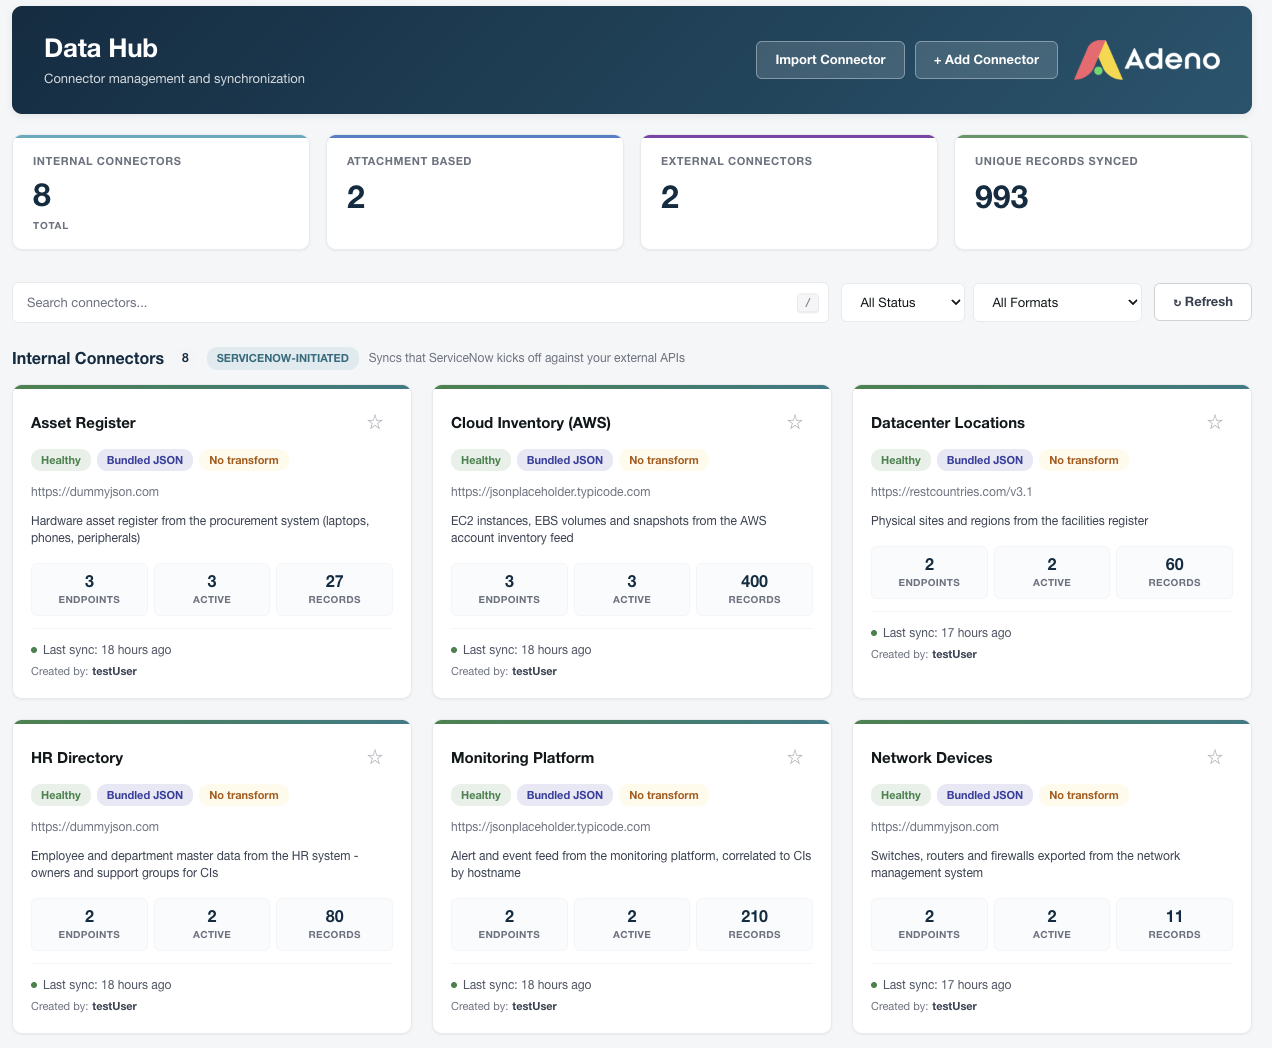Click Bundled JSON badge on HR Directory
The height and width of the screenshot is (1048, 1272).
click(145, 795)
